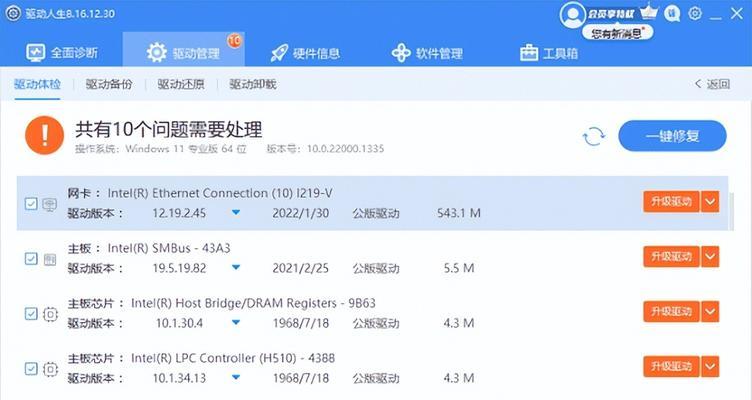The height and width of the screenshot is (400, 752).
Task: Open the customer service chat icon
Action: (672, 13)
